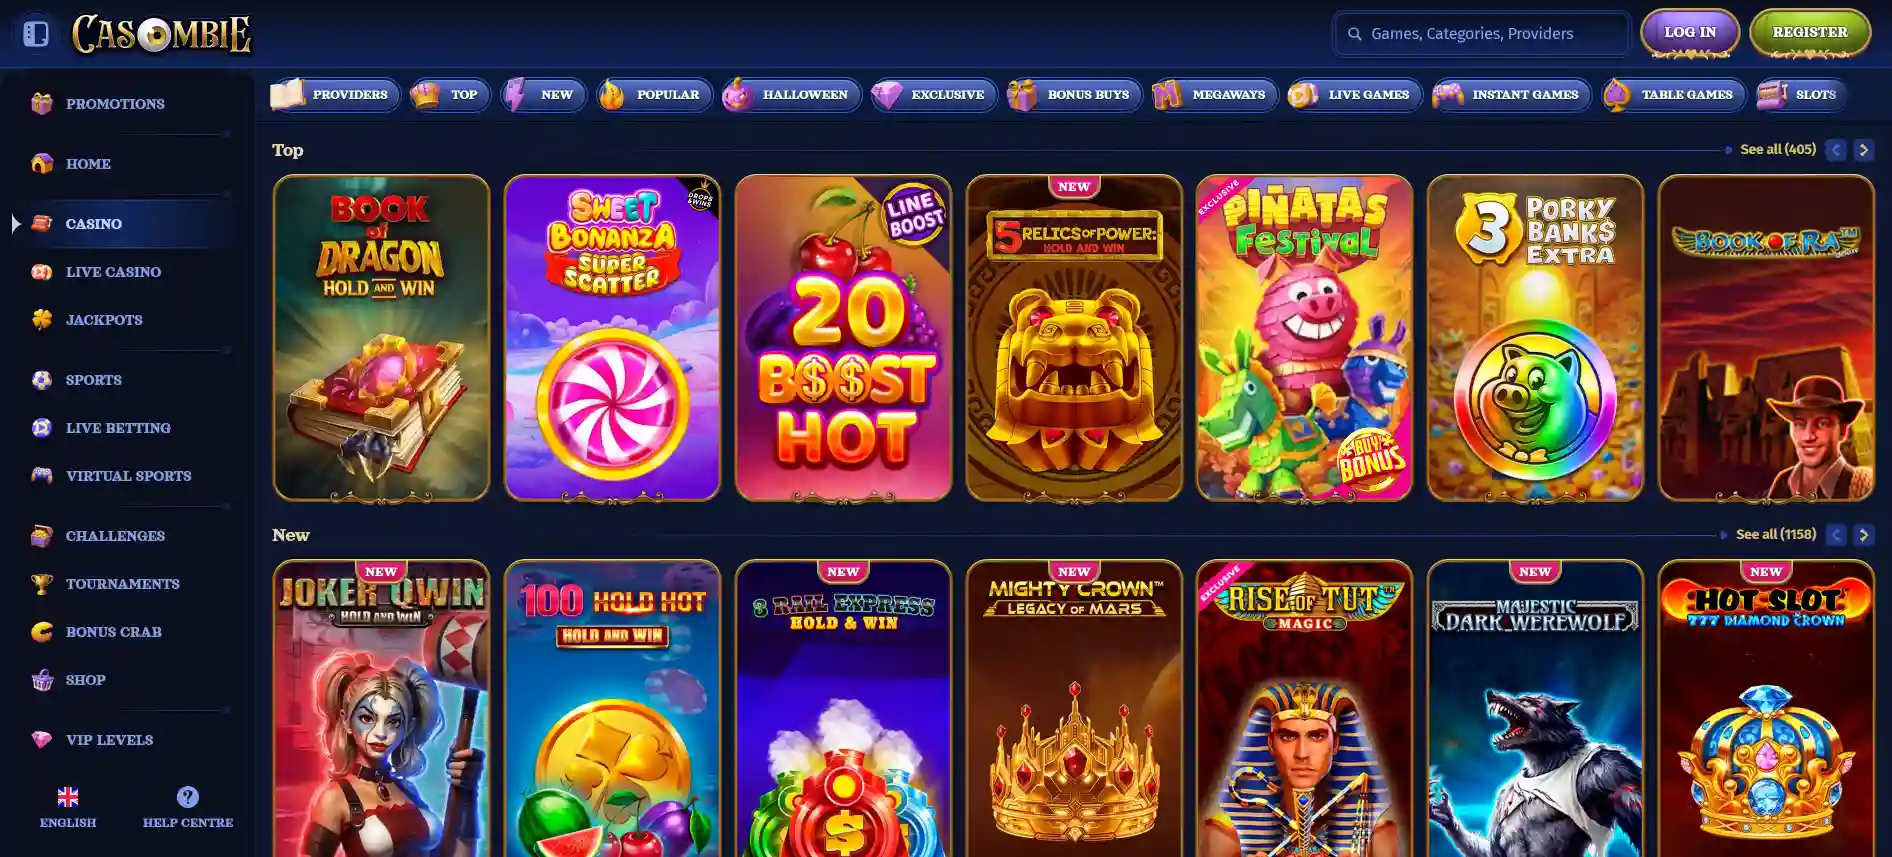
Task: Select the Megaways category tab
Action: pos(1214,95)
